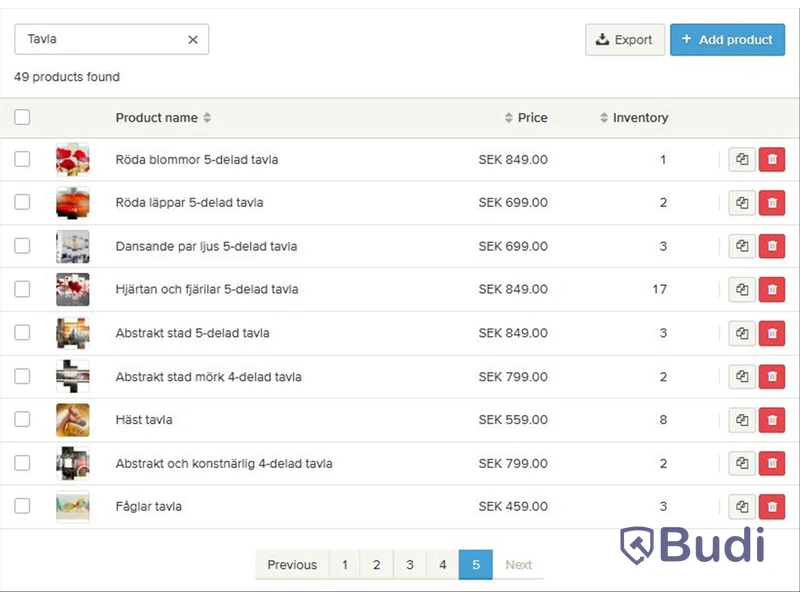Duplicate the Hjärtan och fjärilar product
The image size is (800, 600).
point(742,289)
